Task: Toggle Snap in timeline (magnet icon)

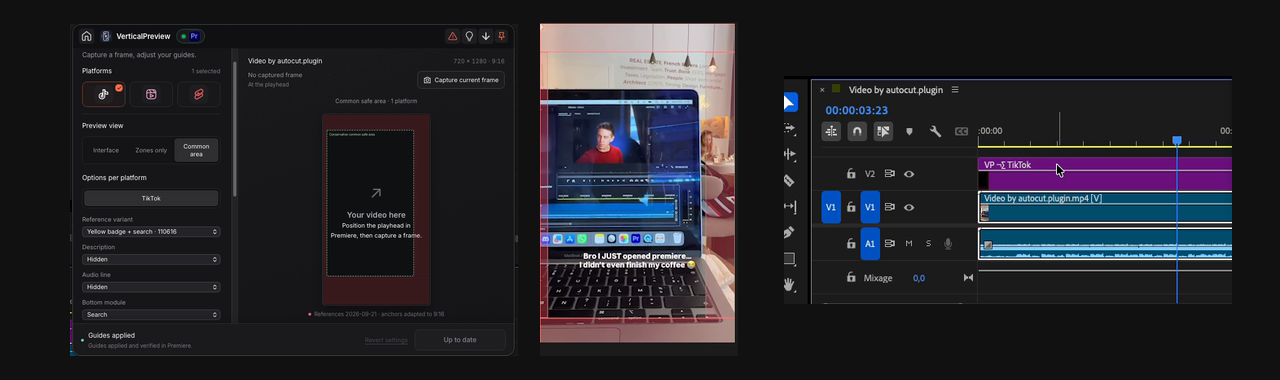Action: (857, 131)
